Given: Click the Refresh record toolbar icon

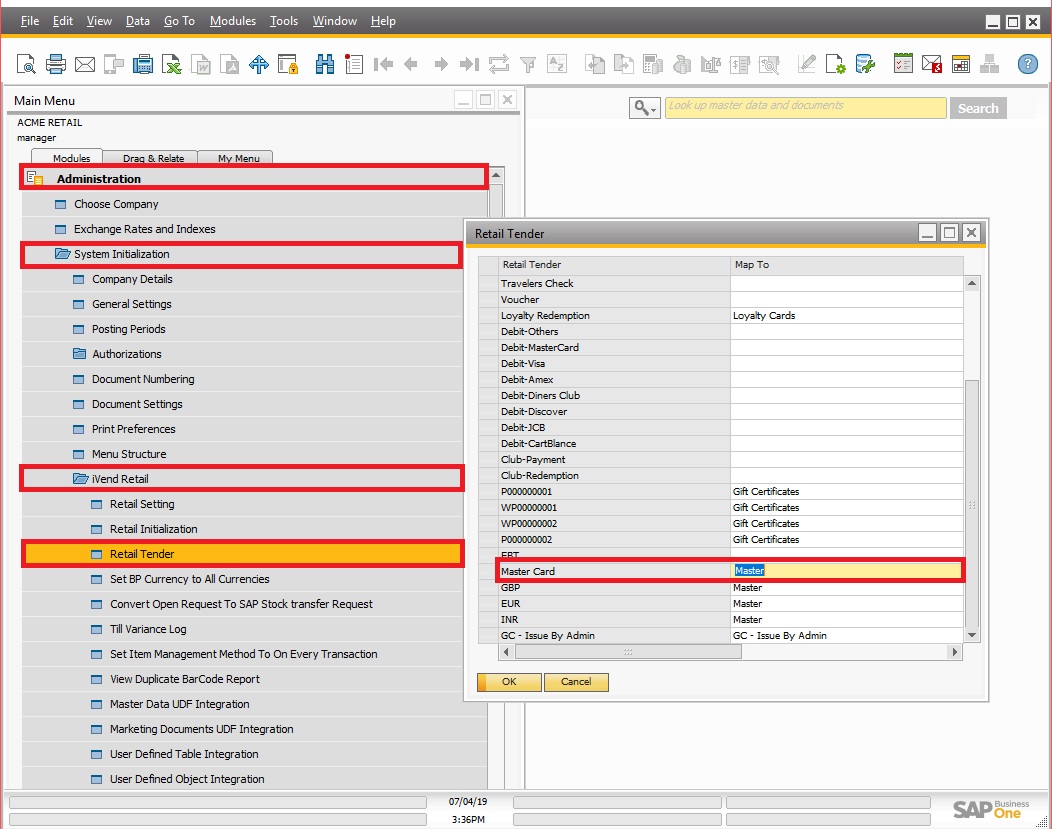Looking at the screenshot, I should click(498, 64).
